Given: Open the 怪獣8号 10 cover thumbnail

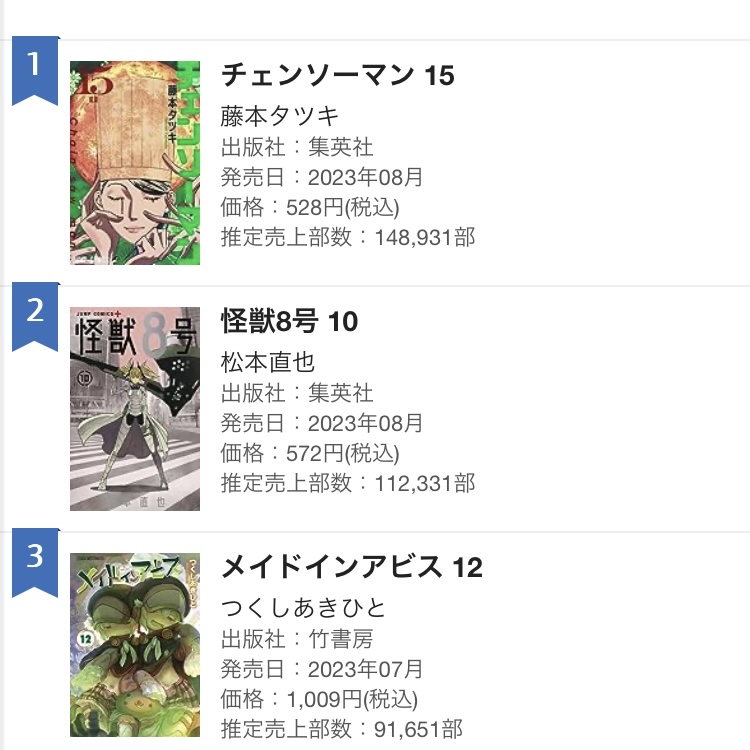Looking at the screenshot, I should point(135,409).
